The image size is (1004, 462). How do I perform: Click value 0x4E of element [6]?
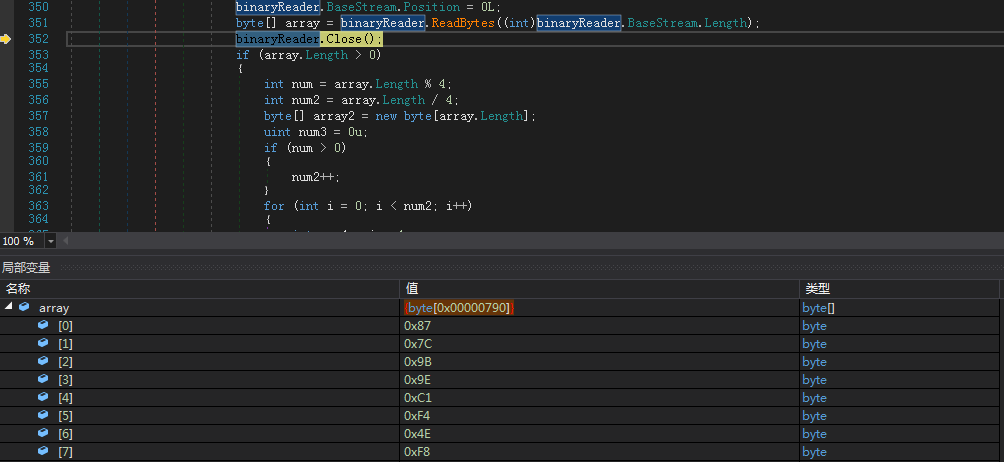[417, 434]
